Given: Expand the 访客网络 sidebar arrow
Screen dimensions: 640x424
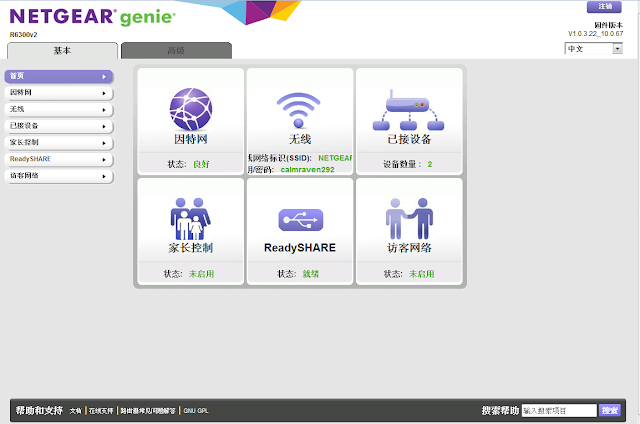Looking at the screenshot, I should pyautogui.click(x=104, y=176).
